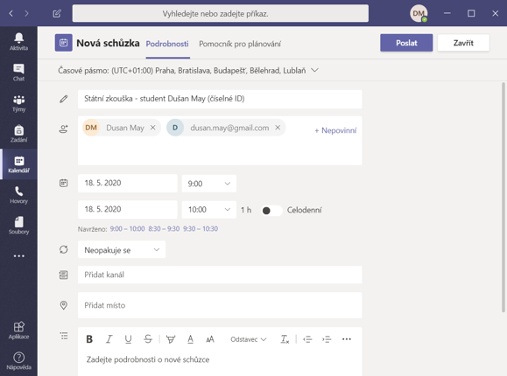
Task: Switch to the Podrobnosti tab
Action: click(167, 44)
